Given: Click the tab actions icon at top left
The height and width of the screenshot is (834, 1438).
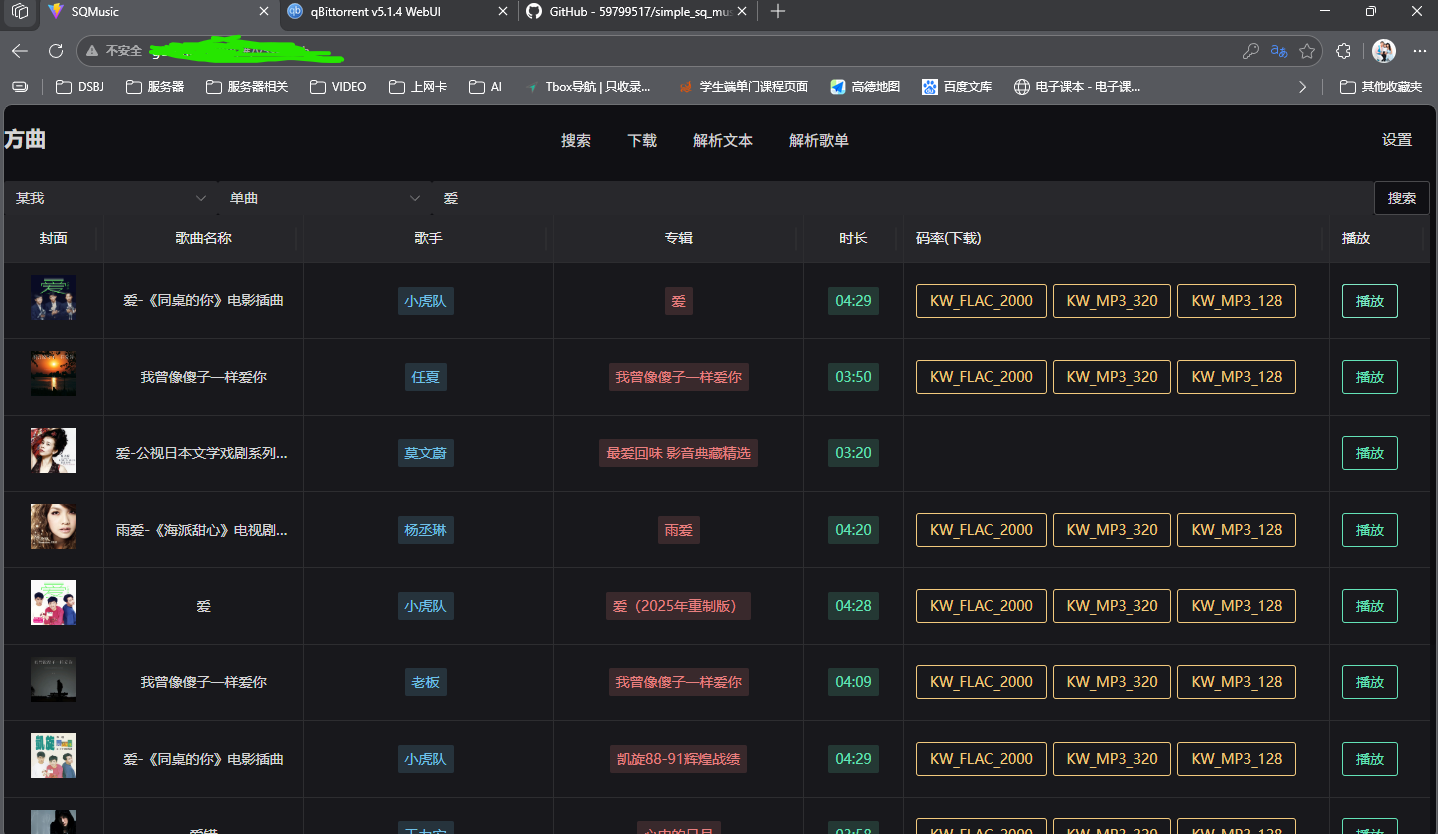Looking at the screenshot, I should coord(19,12).
